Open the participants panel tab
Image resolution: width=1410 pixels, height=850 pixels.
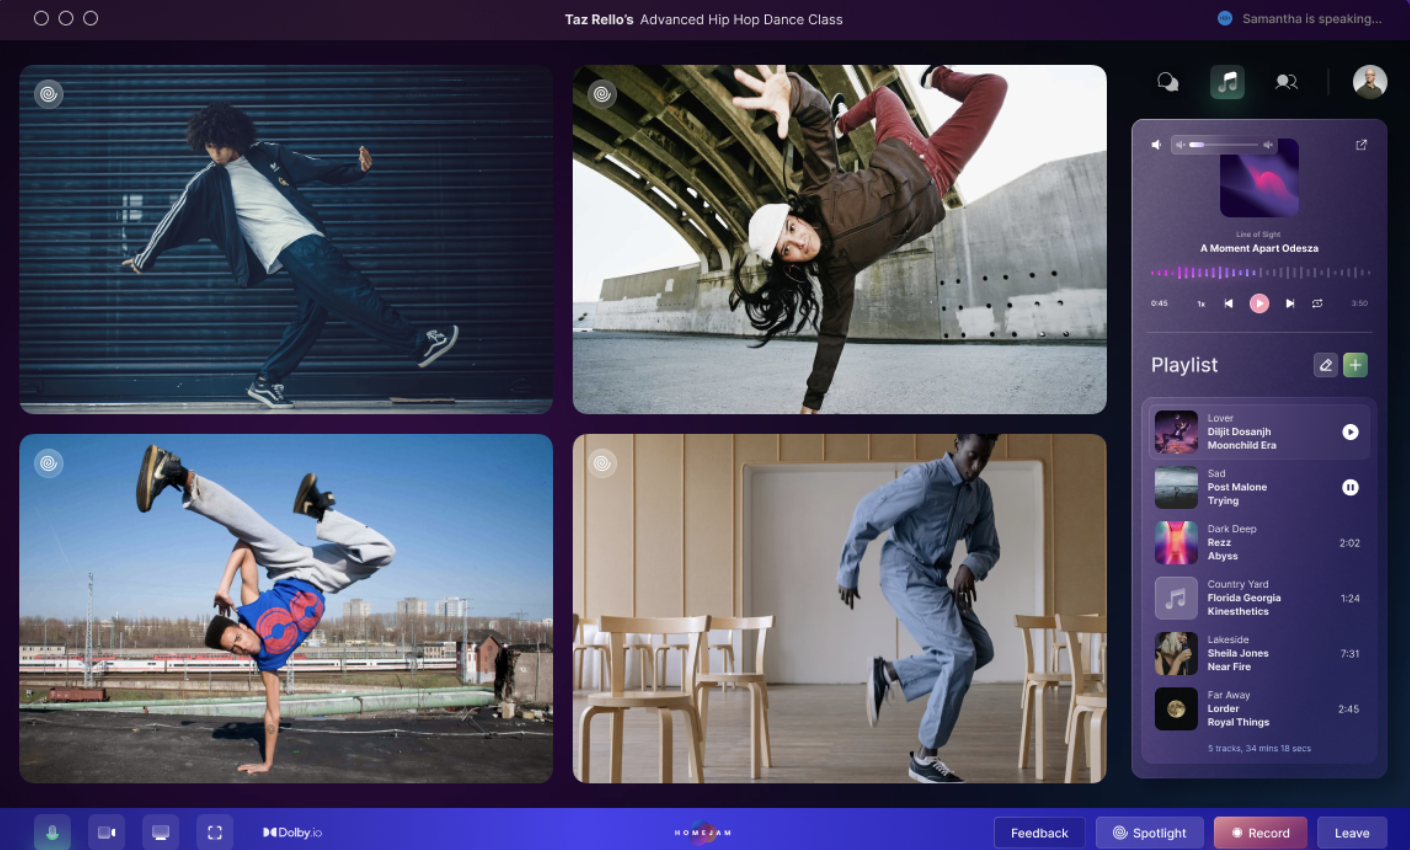pos(1286,82)
